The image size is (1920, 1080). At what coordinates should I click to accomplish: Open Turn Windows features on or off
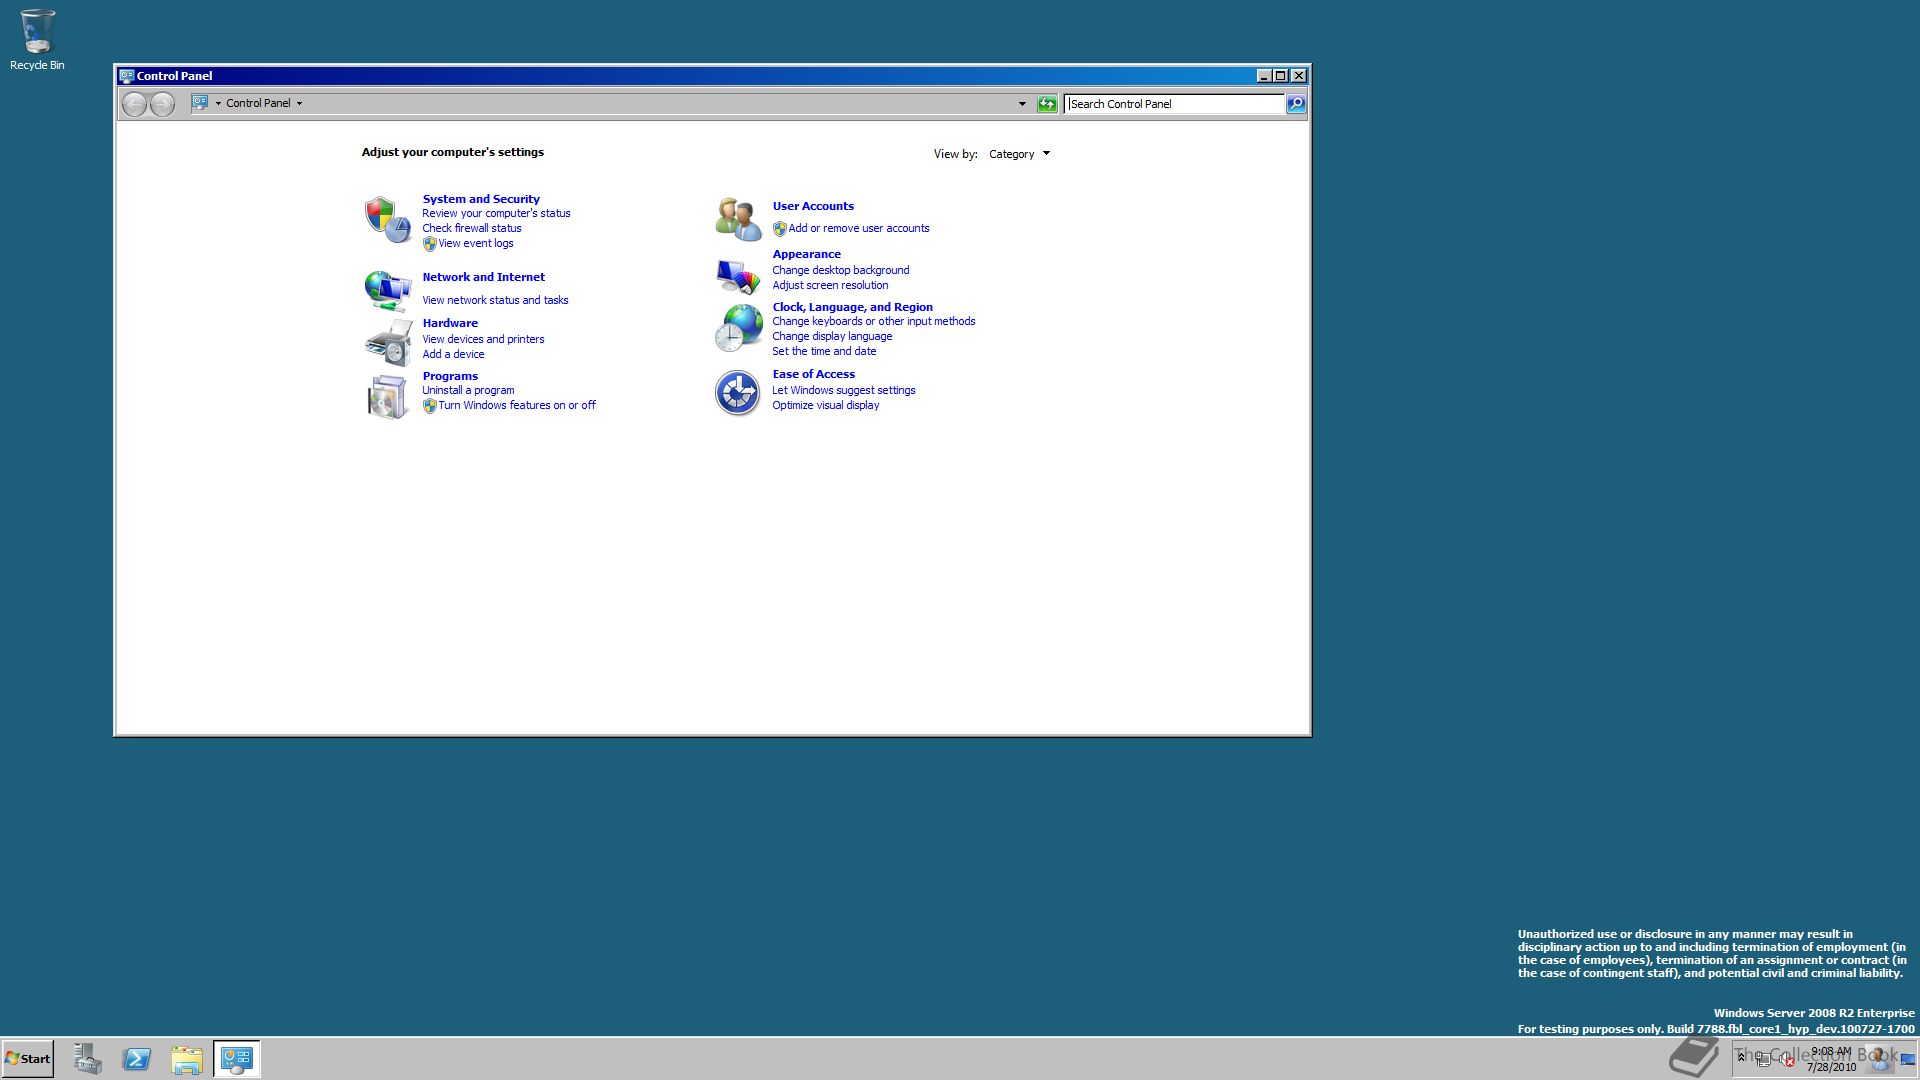[x=517, y=405]
